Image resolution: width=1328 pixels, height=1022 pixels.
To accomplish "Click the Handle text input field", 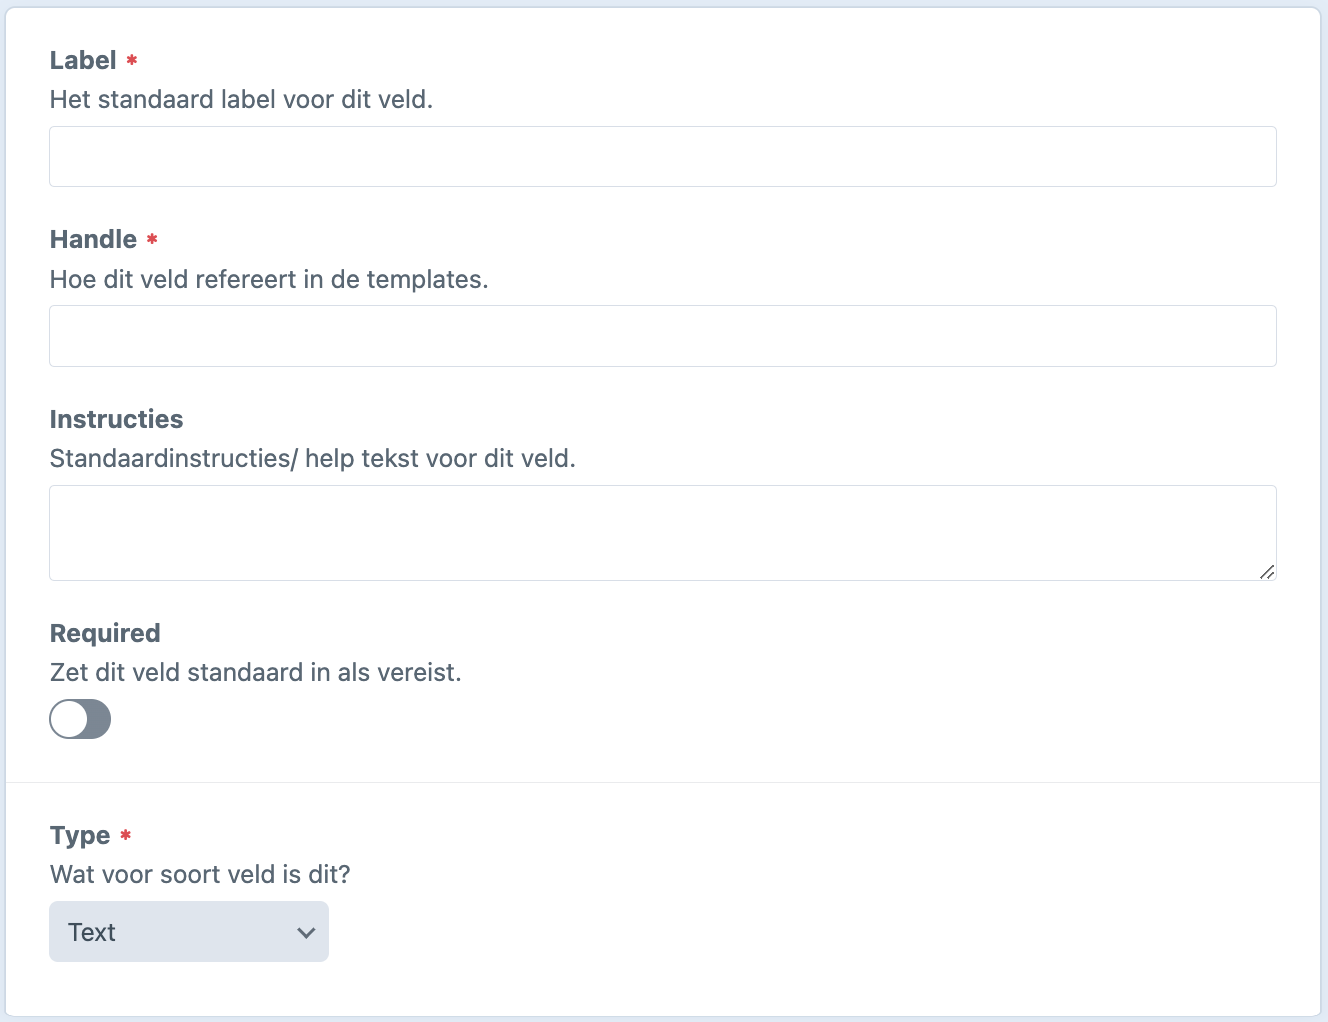I will click(662, 336).
